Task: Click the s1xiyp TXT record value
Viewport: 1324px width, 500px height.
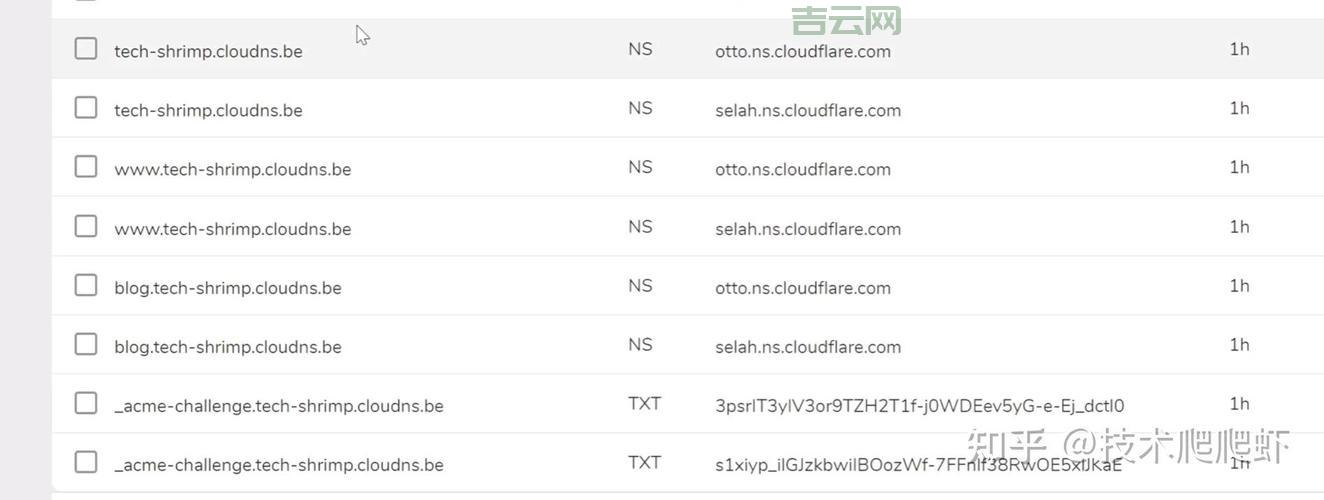Action: pos(918,465)
